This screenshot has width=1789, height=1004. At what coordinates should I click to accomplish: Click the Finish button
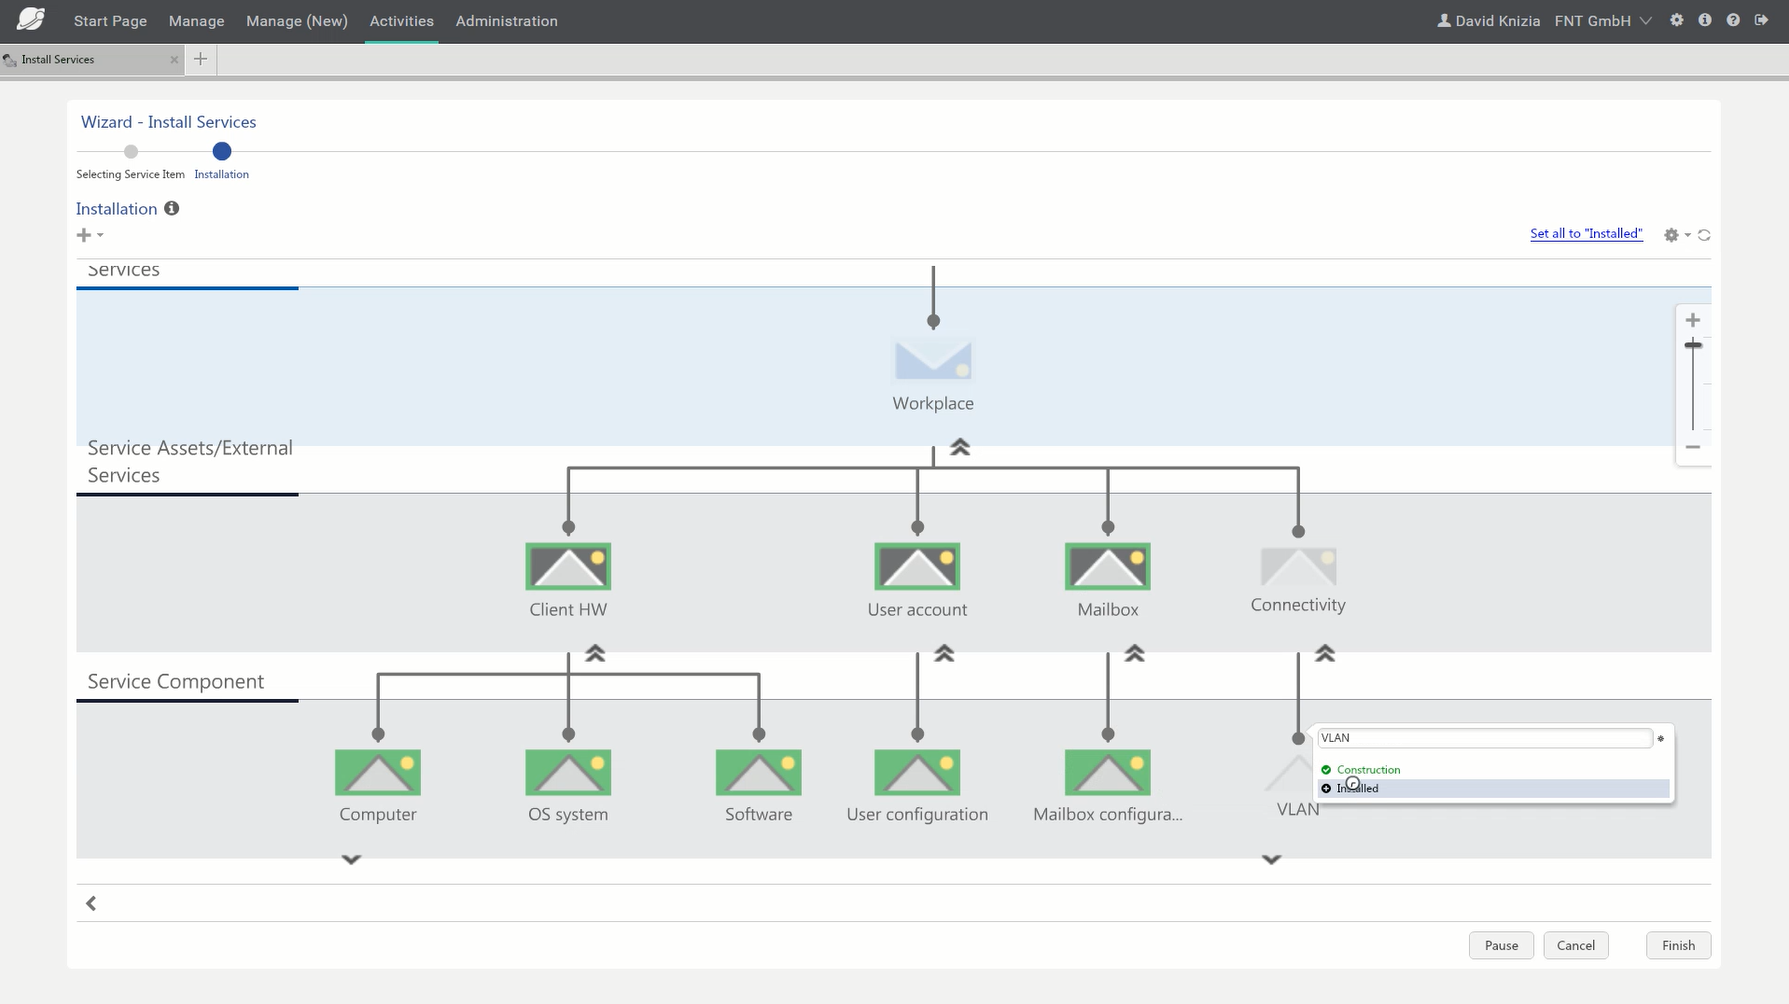[x=1678, y=945]
